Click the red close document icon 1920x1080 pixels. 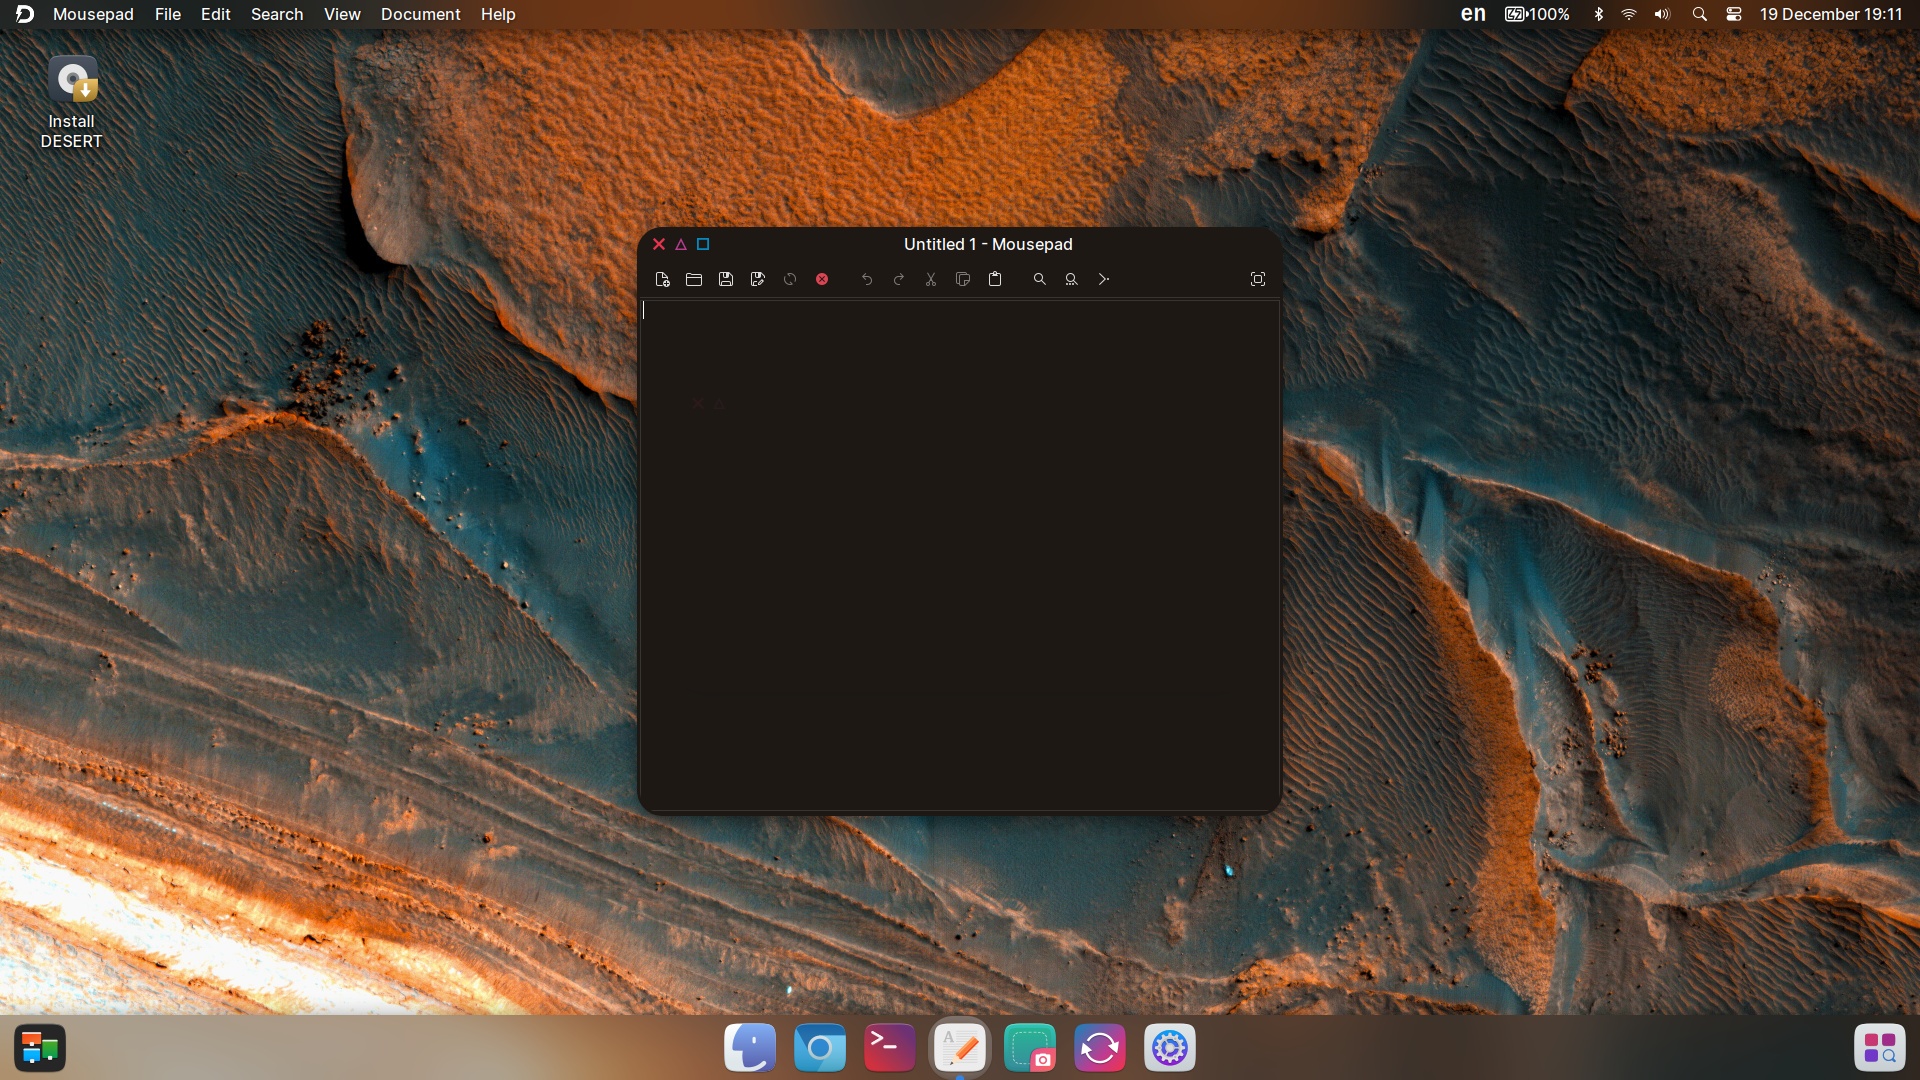point(822,280)
